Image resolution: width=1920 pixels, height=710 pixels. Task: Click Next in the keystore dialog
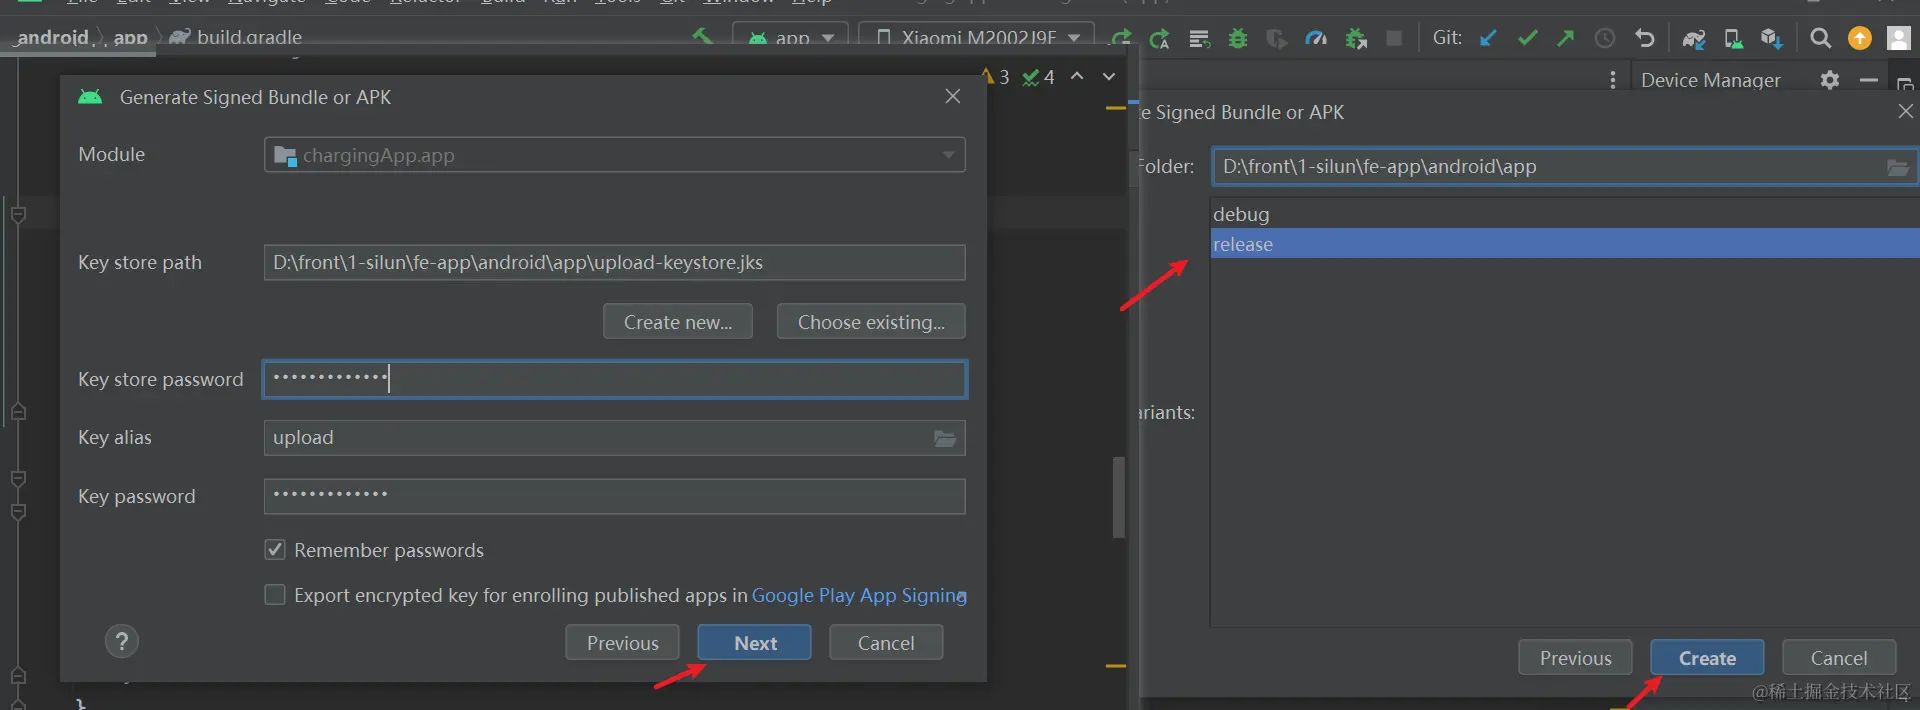pyautogui.click(x=755, y=643)
